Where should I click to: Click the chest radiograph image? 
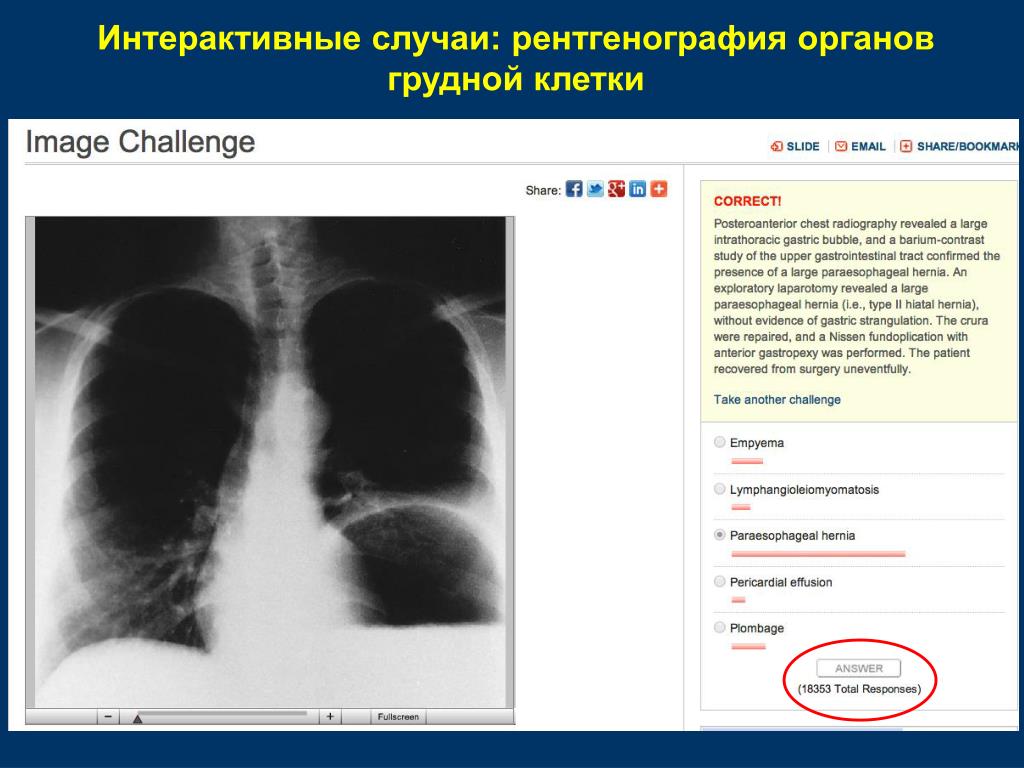270,462
